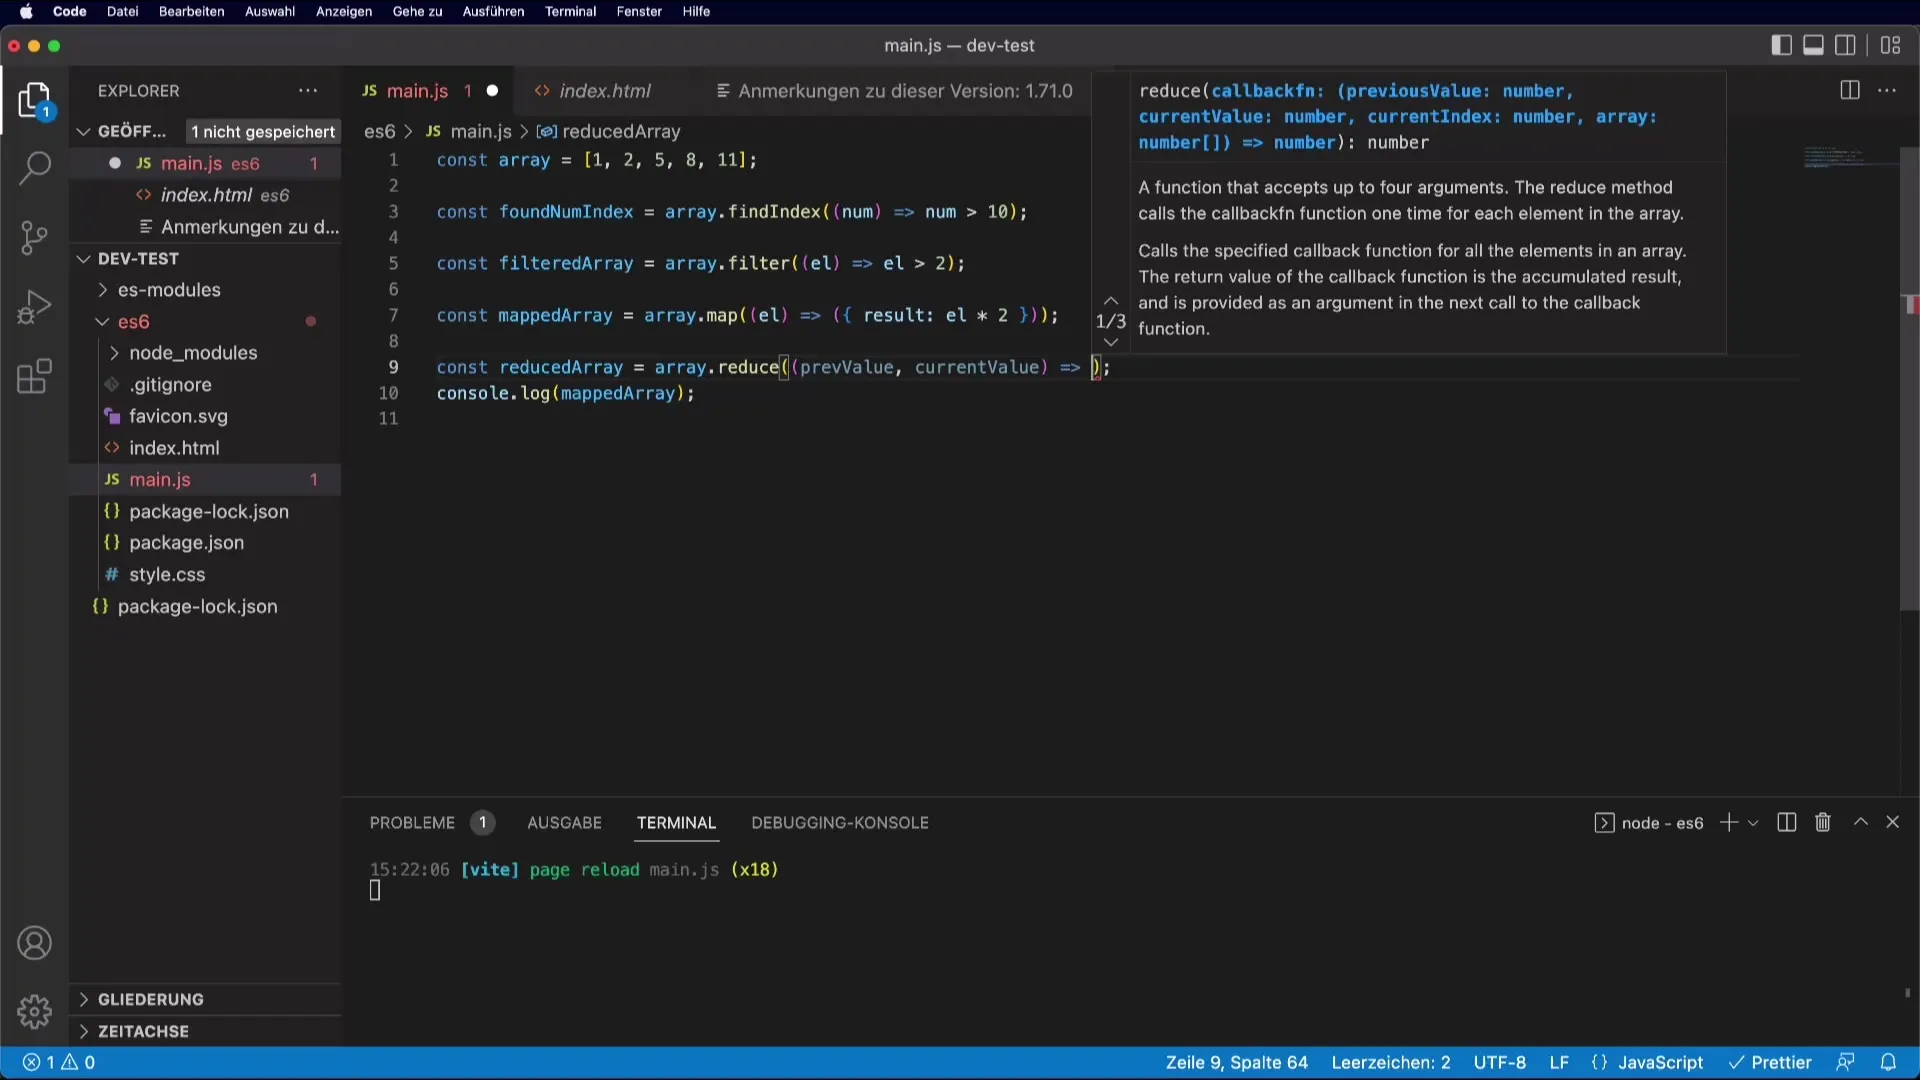The height and width of the screenshot is (1080, 1920).
Task: Collapse the open editors section
Action: (84, 132)
